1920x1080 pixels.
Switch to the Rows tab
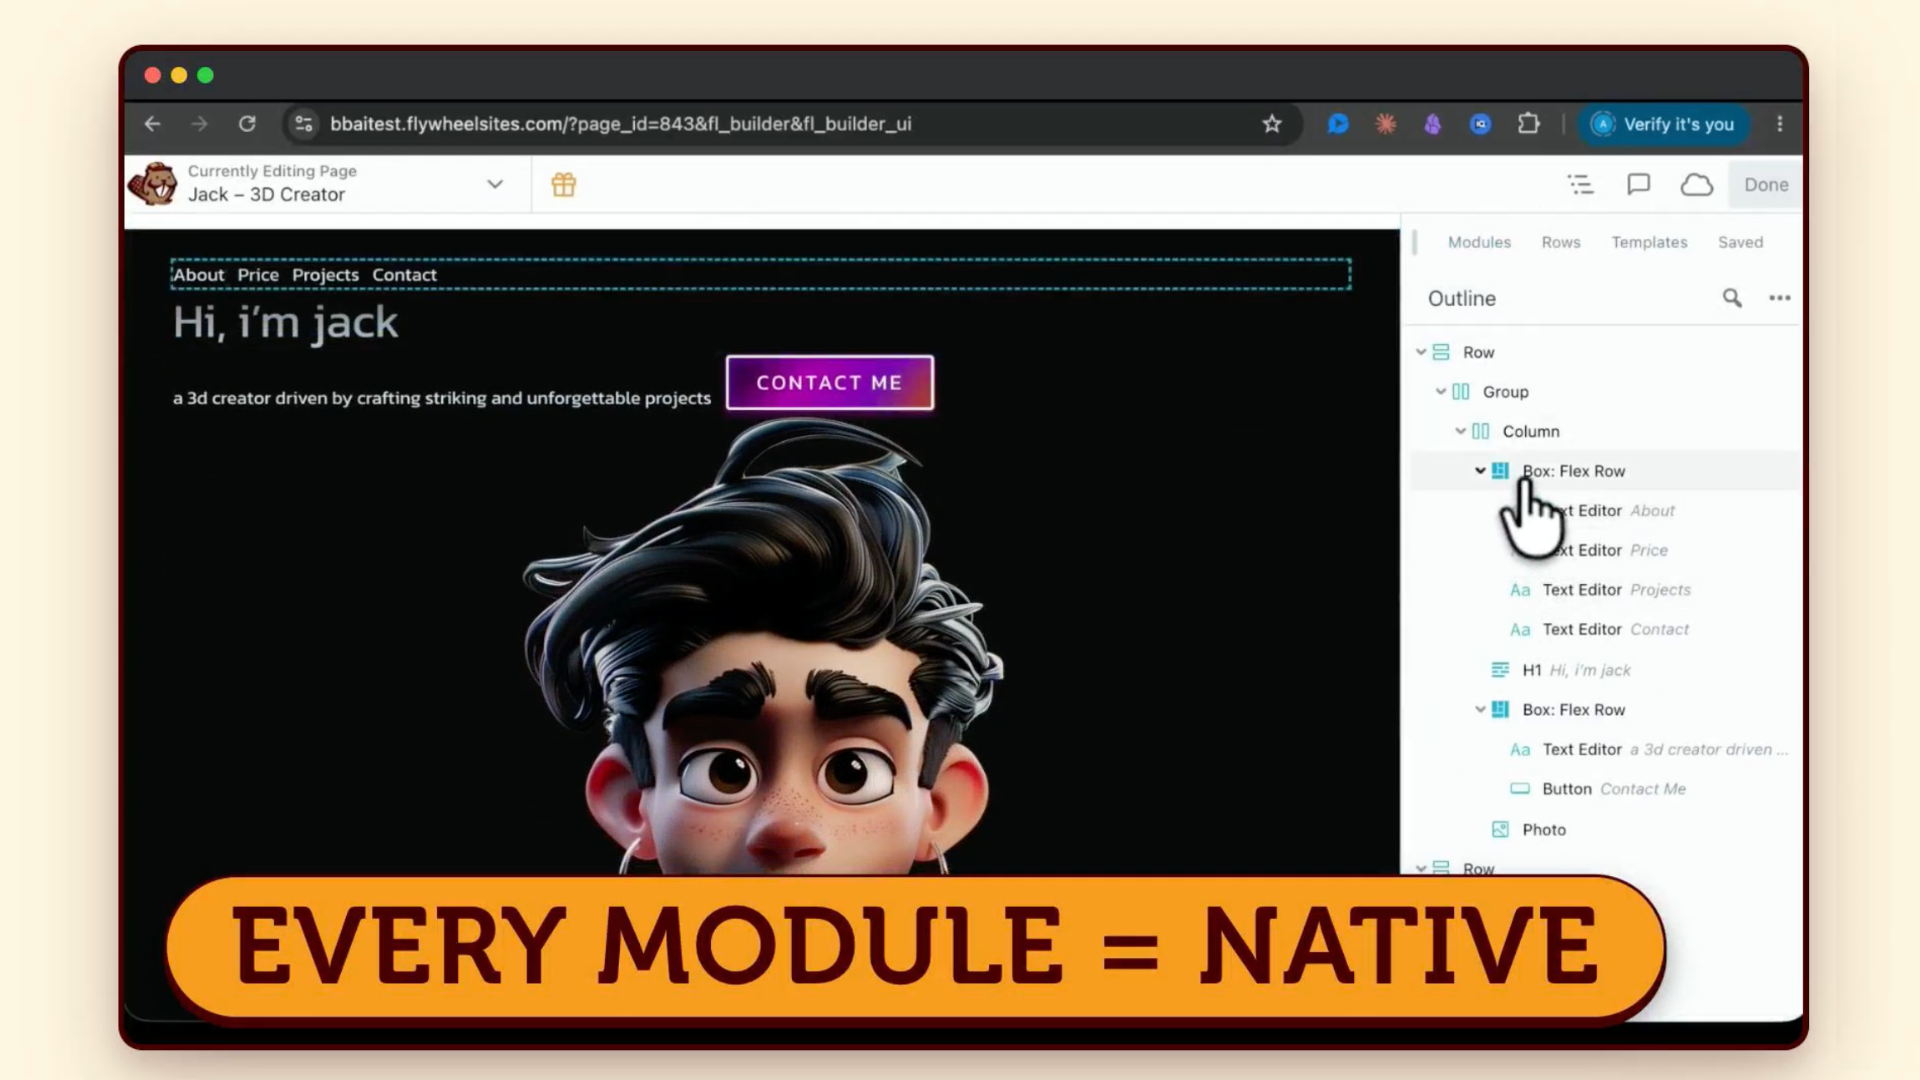coord(1561,242)
